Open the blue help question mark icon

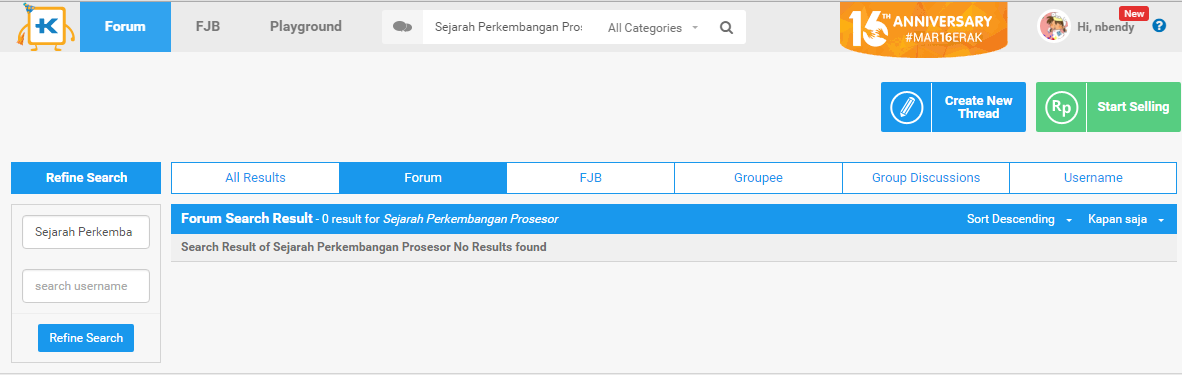click(x=1159, y=25)
